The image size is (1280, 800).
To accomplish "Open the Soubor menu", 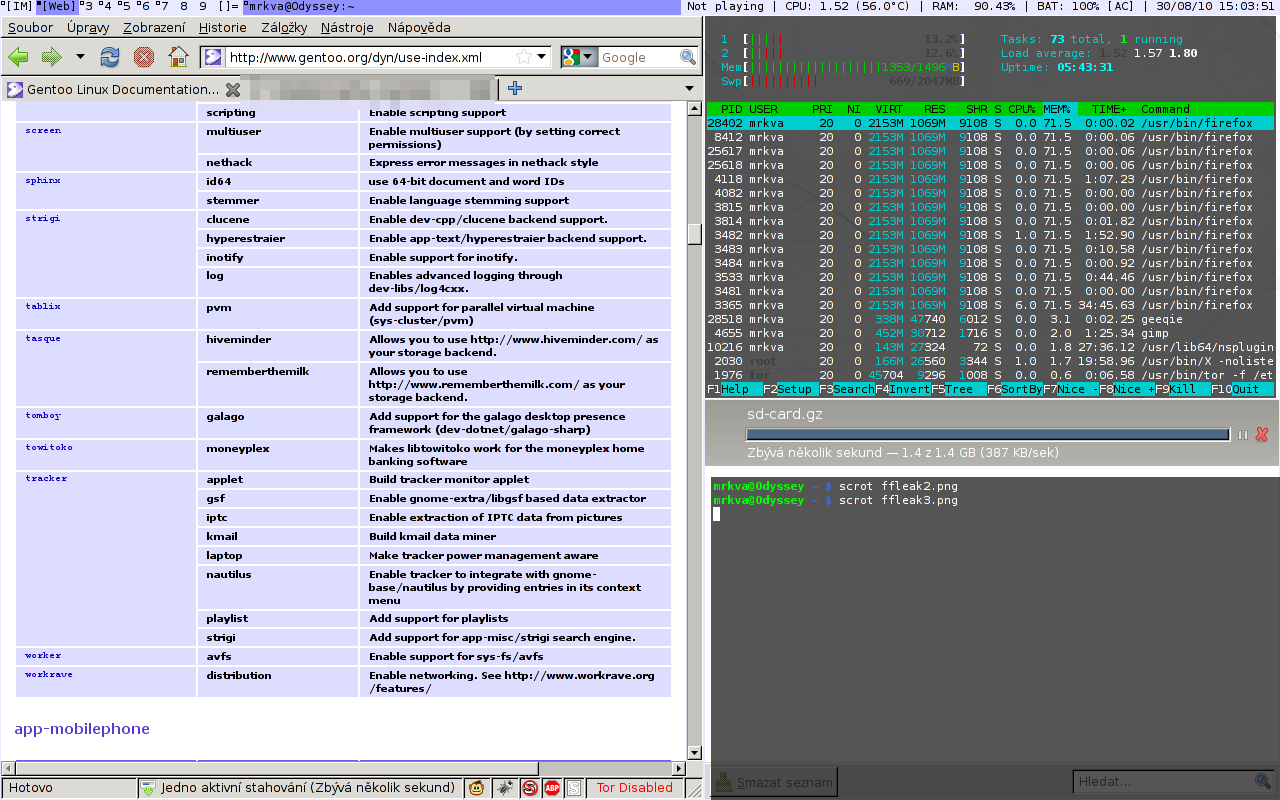I will coord(30,27).
